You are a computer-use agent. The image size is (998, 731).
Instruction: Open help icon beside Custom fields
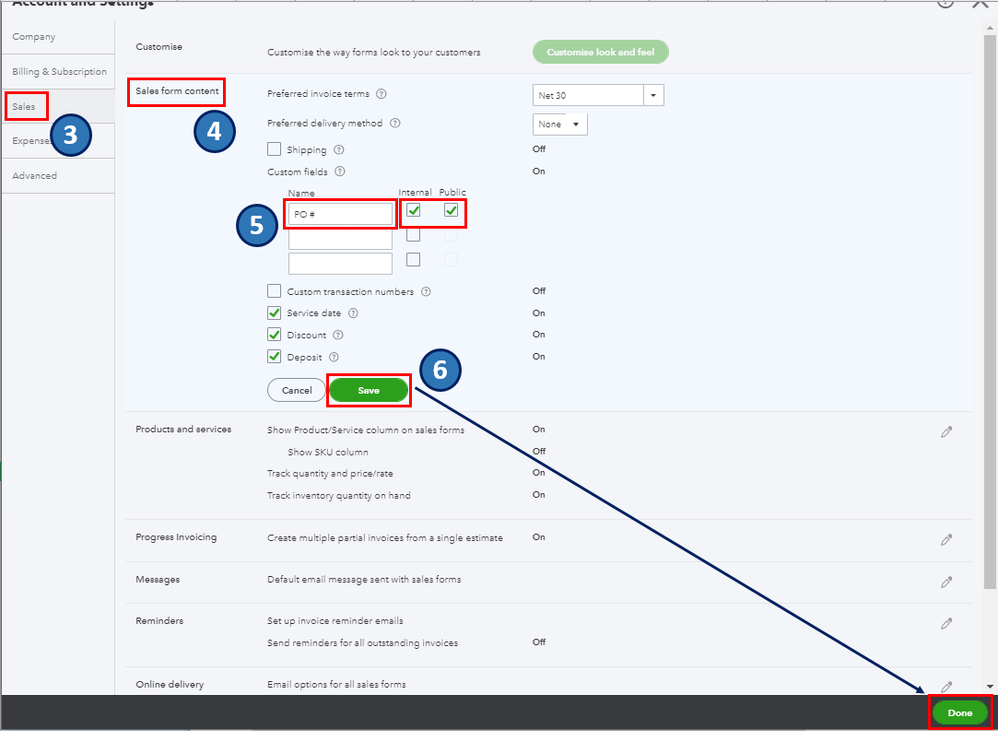pos(340,171)
